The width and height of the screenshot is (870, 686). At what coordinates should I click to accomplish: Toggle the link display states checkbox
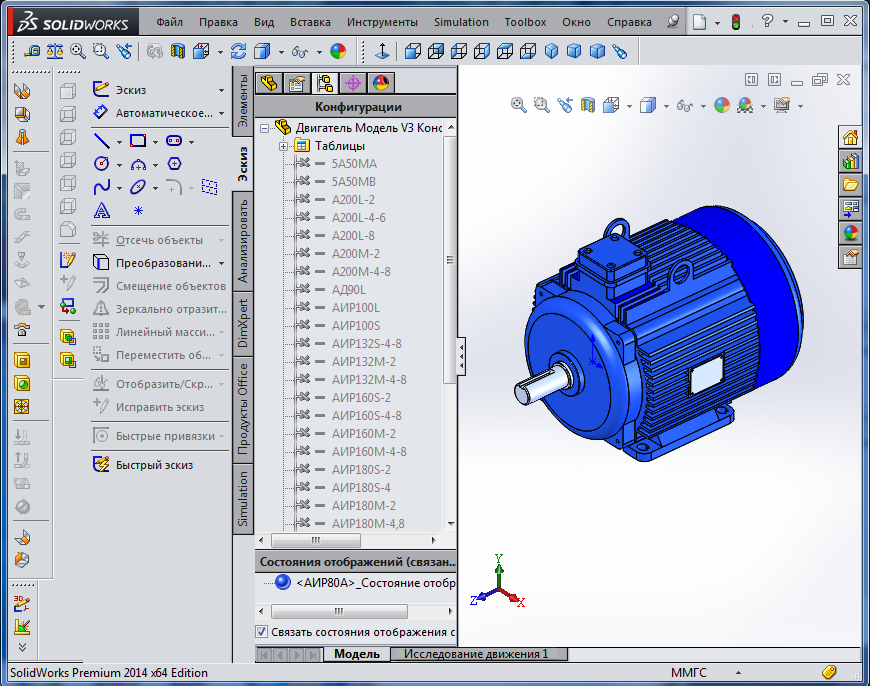[261, 632]
